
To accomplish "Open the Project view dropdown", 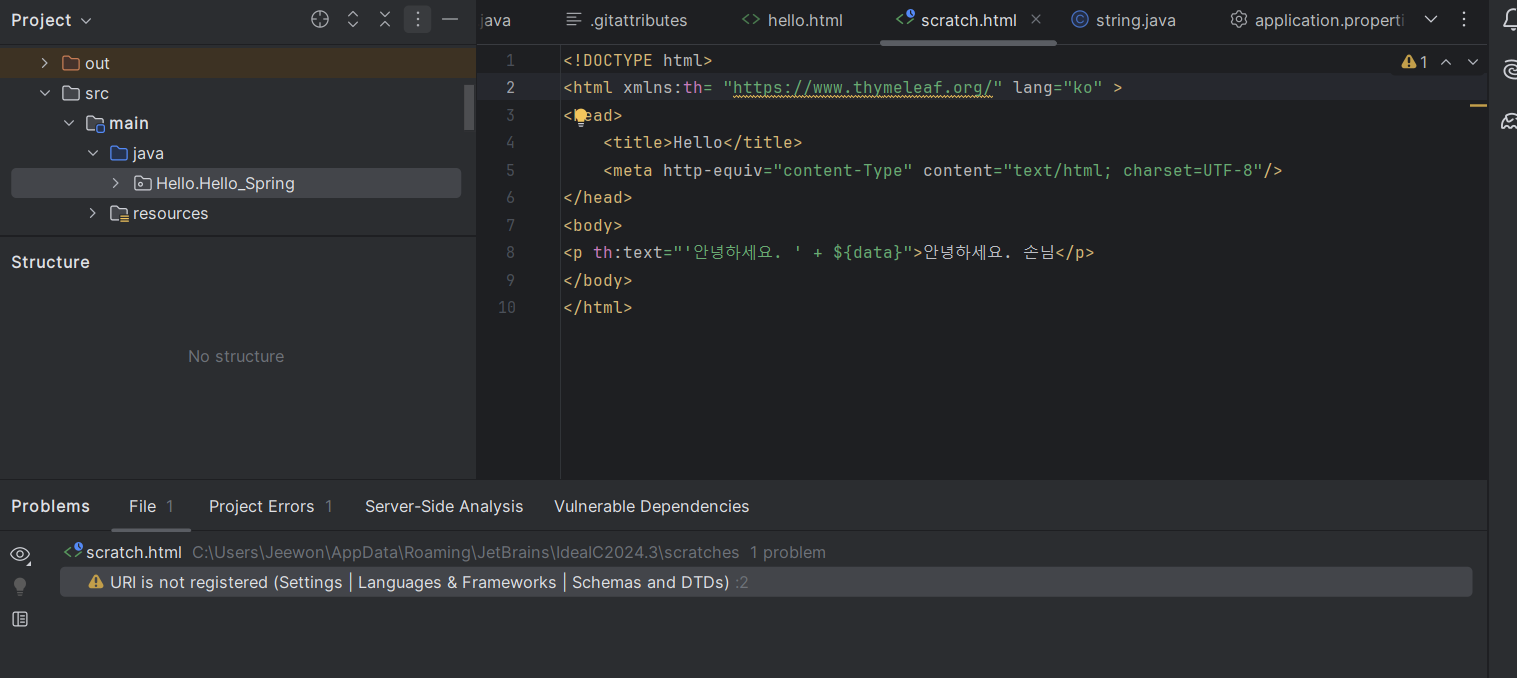I will (51, 20).
